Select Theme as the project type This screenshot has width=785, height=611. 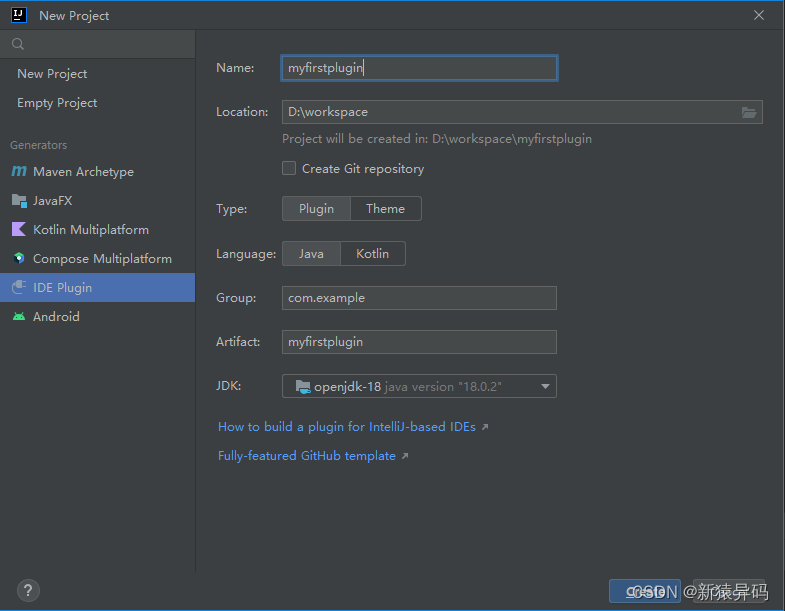pyautogui.click(x=385, y=208)
